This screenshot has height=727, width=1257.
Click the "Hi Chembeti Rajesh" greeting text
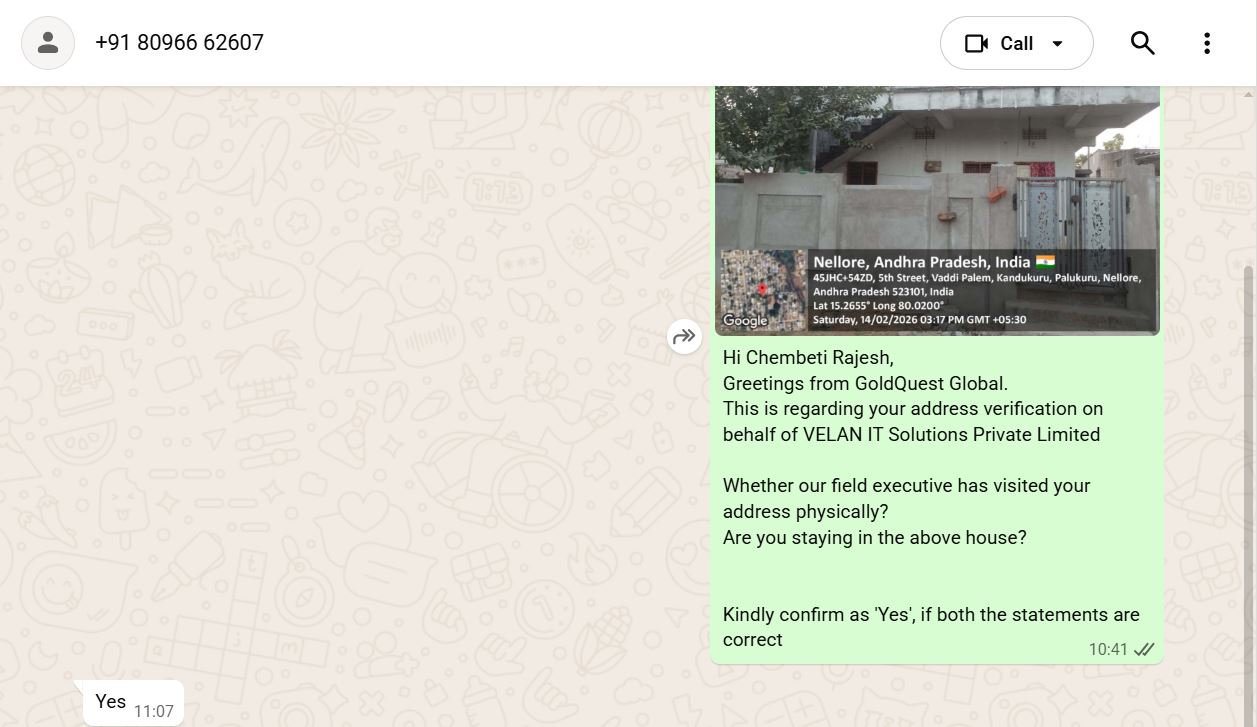coord(808,357)
